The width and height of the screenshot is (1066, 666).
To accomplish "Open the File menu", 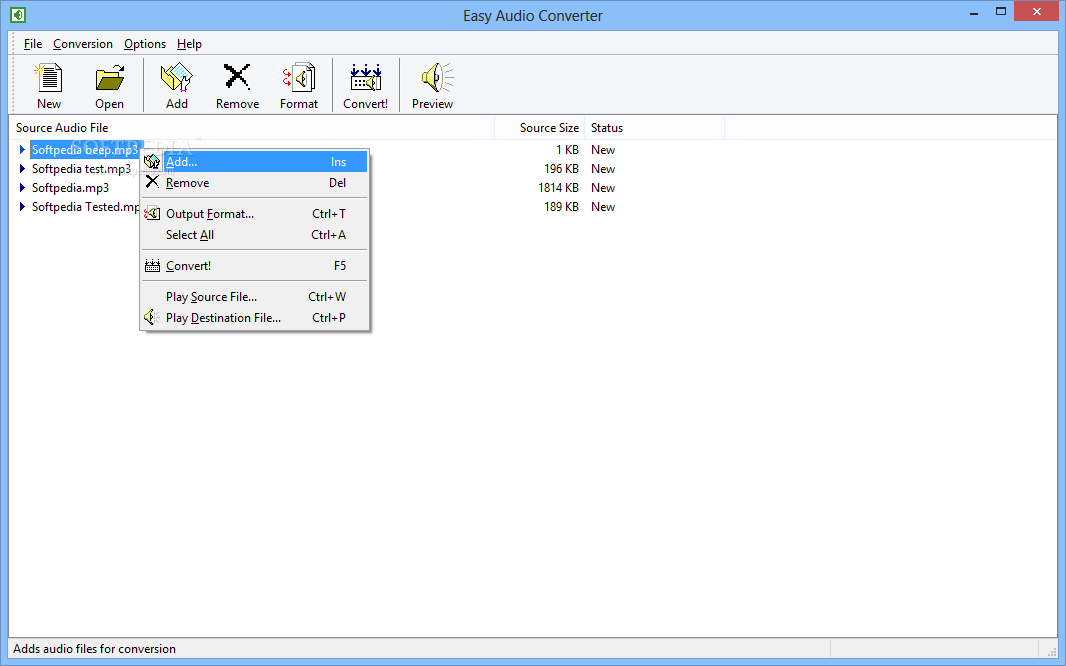I will point(33,43).
